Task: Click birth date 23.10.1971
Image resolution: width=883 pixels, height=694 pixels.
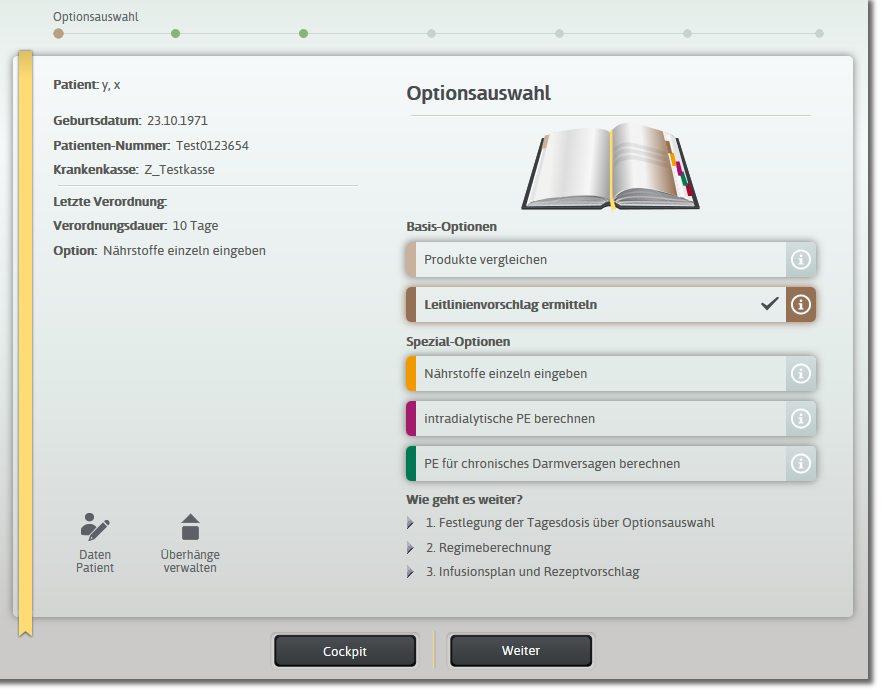Action: click(177, 121)
